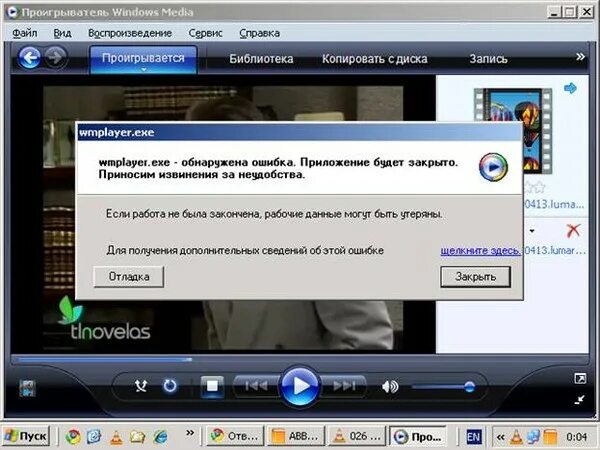Click the grayed forward navigation arrow
Screen dimensions: 600x450
(56, 58)
